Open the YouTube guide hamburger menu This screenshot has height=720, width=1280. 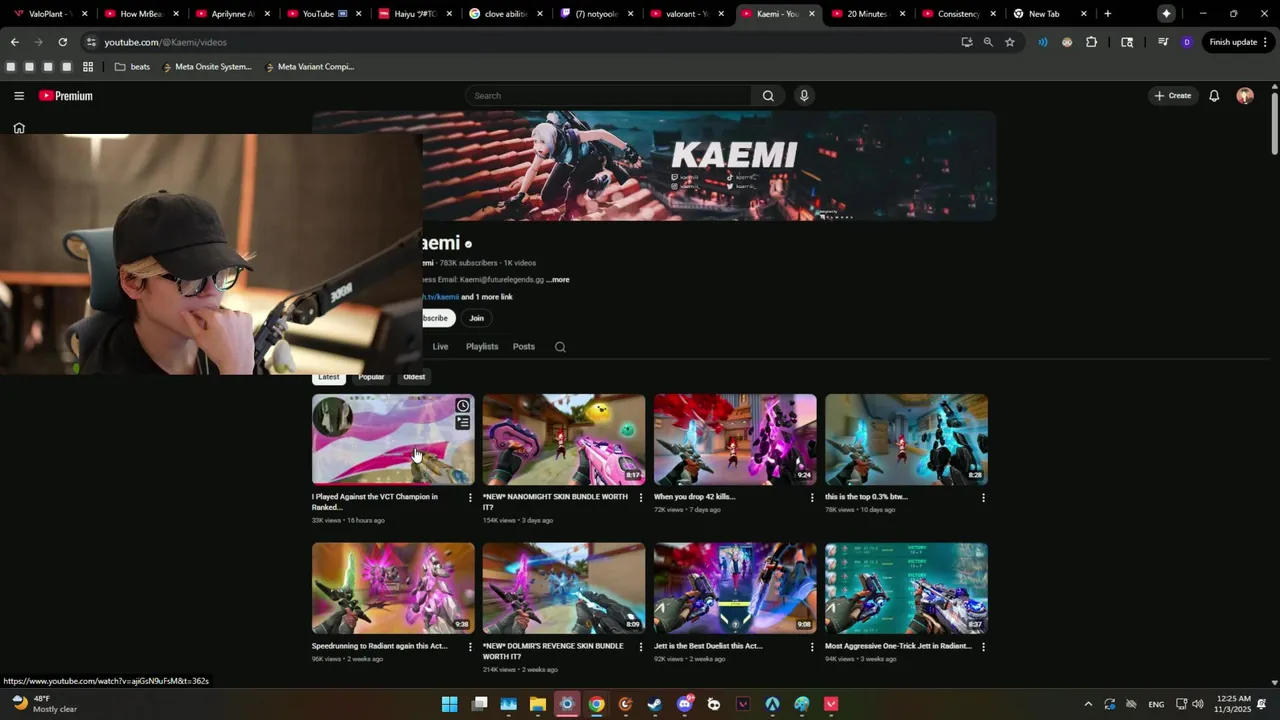coord(19,96)
